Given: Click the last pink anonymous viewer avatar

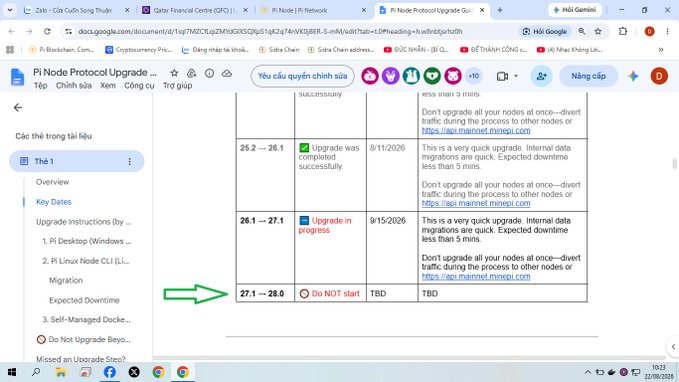Looking at the screenshot, I should [x=453, y=76].
